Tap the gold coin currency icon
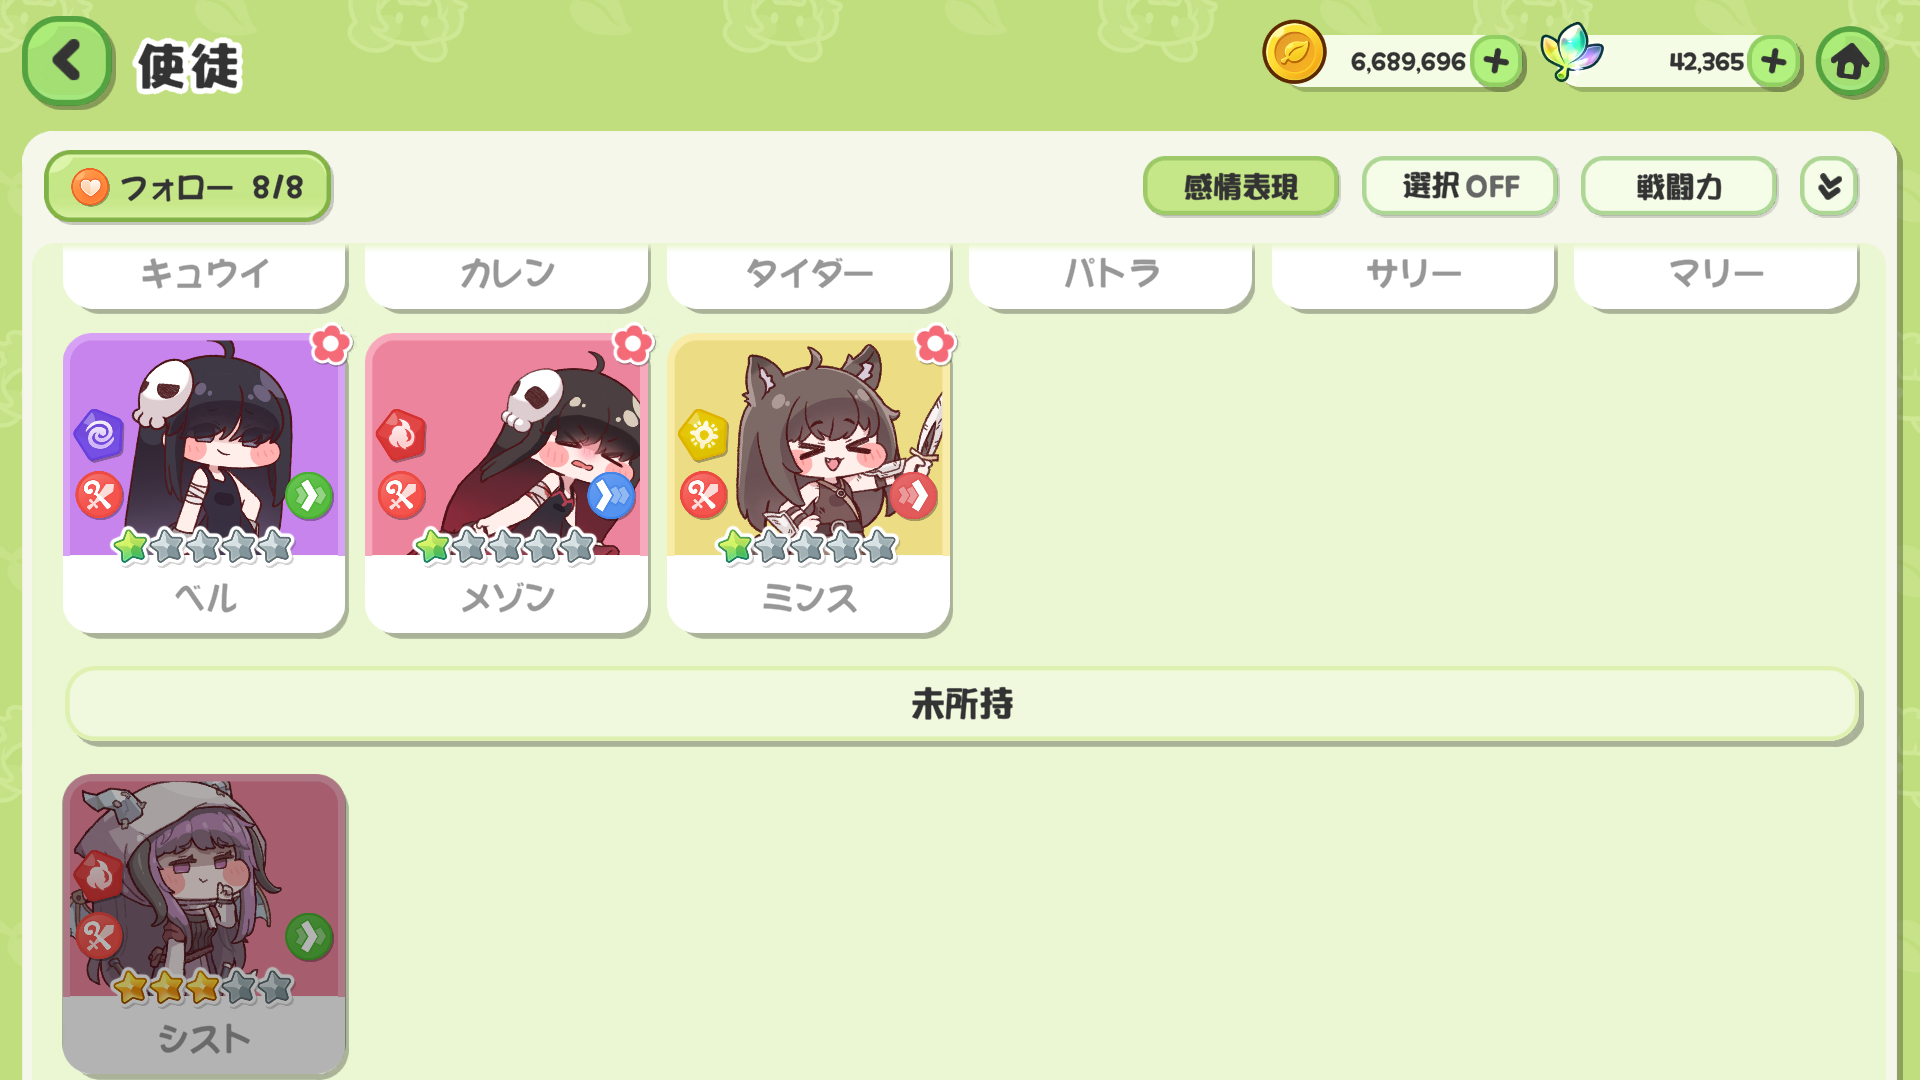This screenshot has width=1920, height=1080. [x=1294, y=52]
